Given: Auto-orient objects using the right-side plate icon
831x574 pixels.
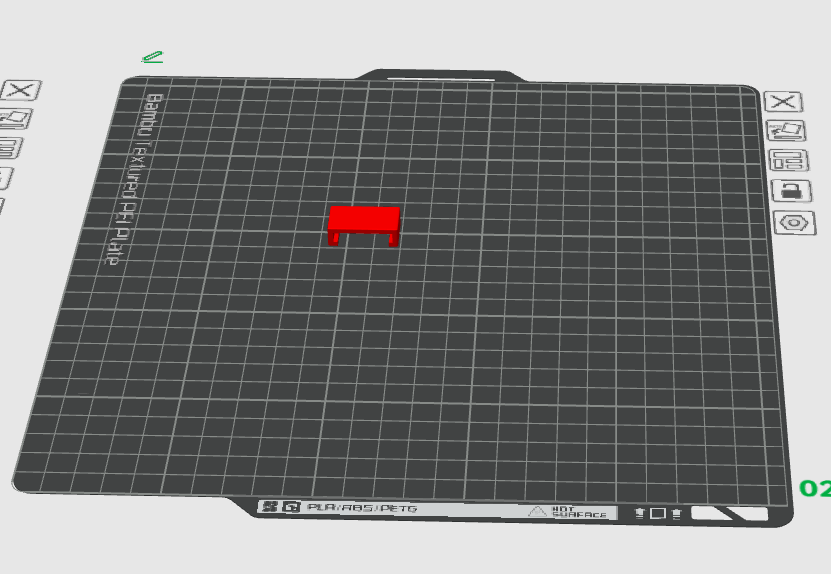Looking at the screenshot, I should pos(786,130).
